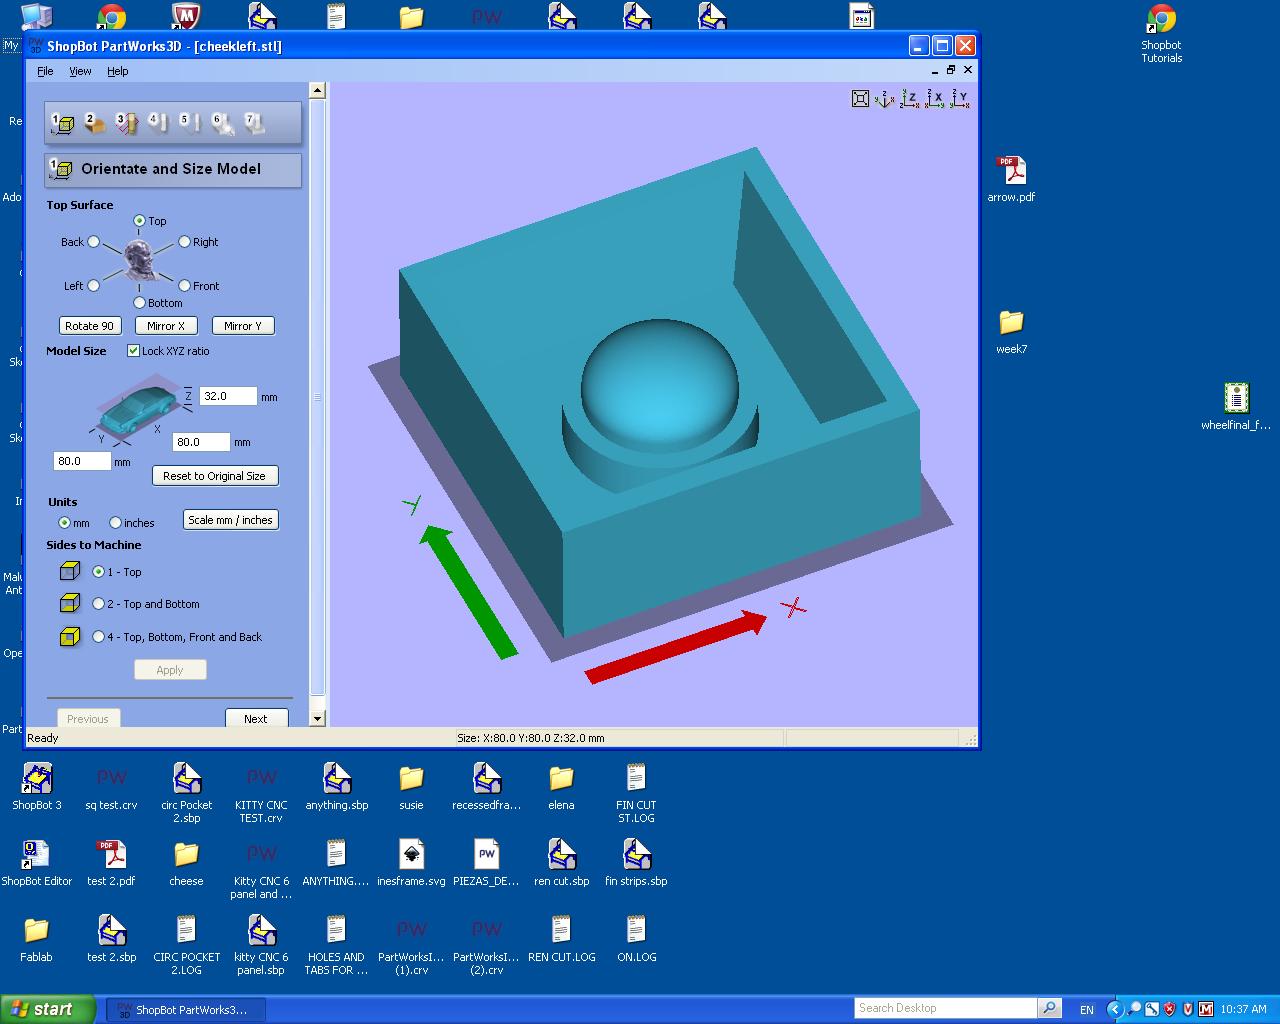Click the Z size input field
1280x1024 pixels.
228,396
